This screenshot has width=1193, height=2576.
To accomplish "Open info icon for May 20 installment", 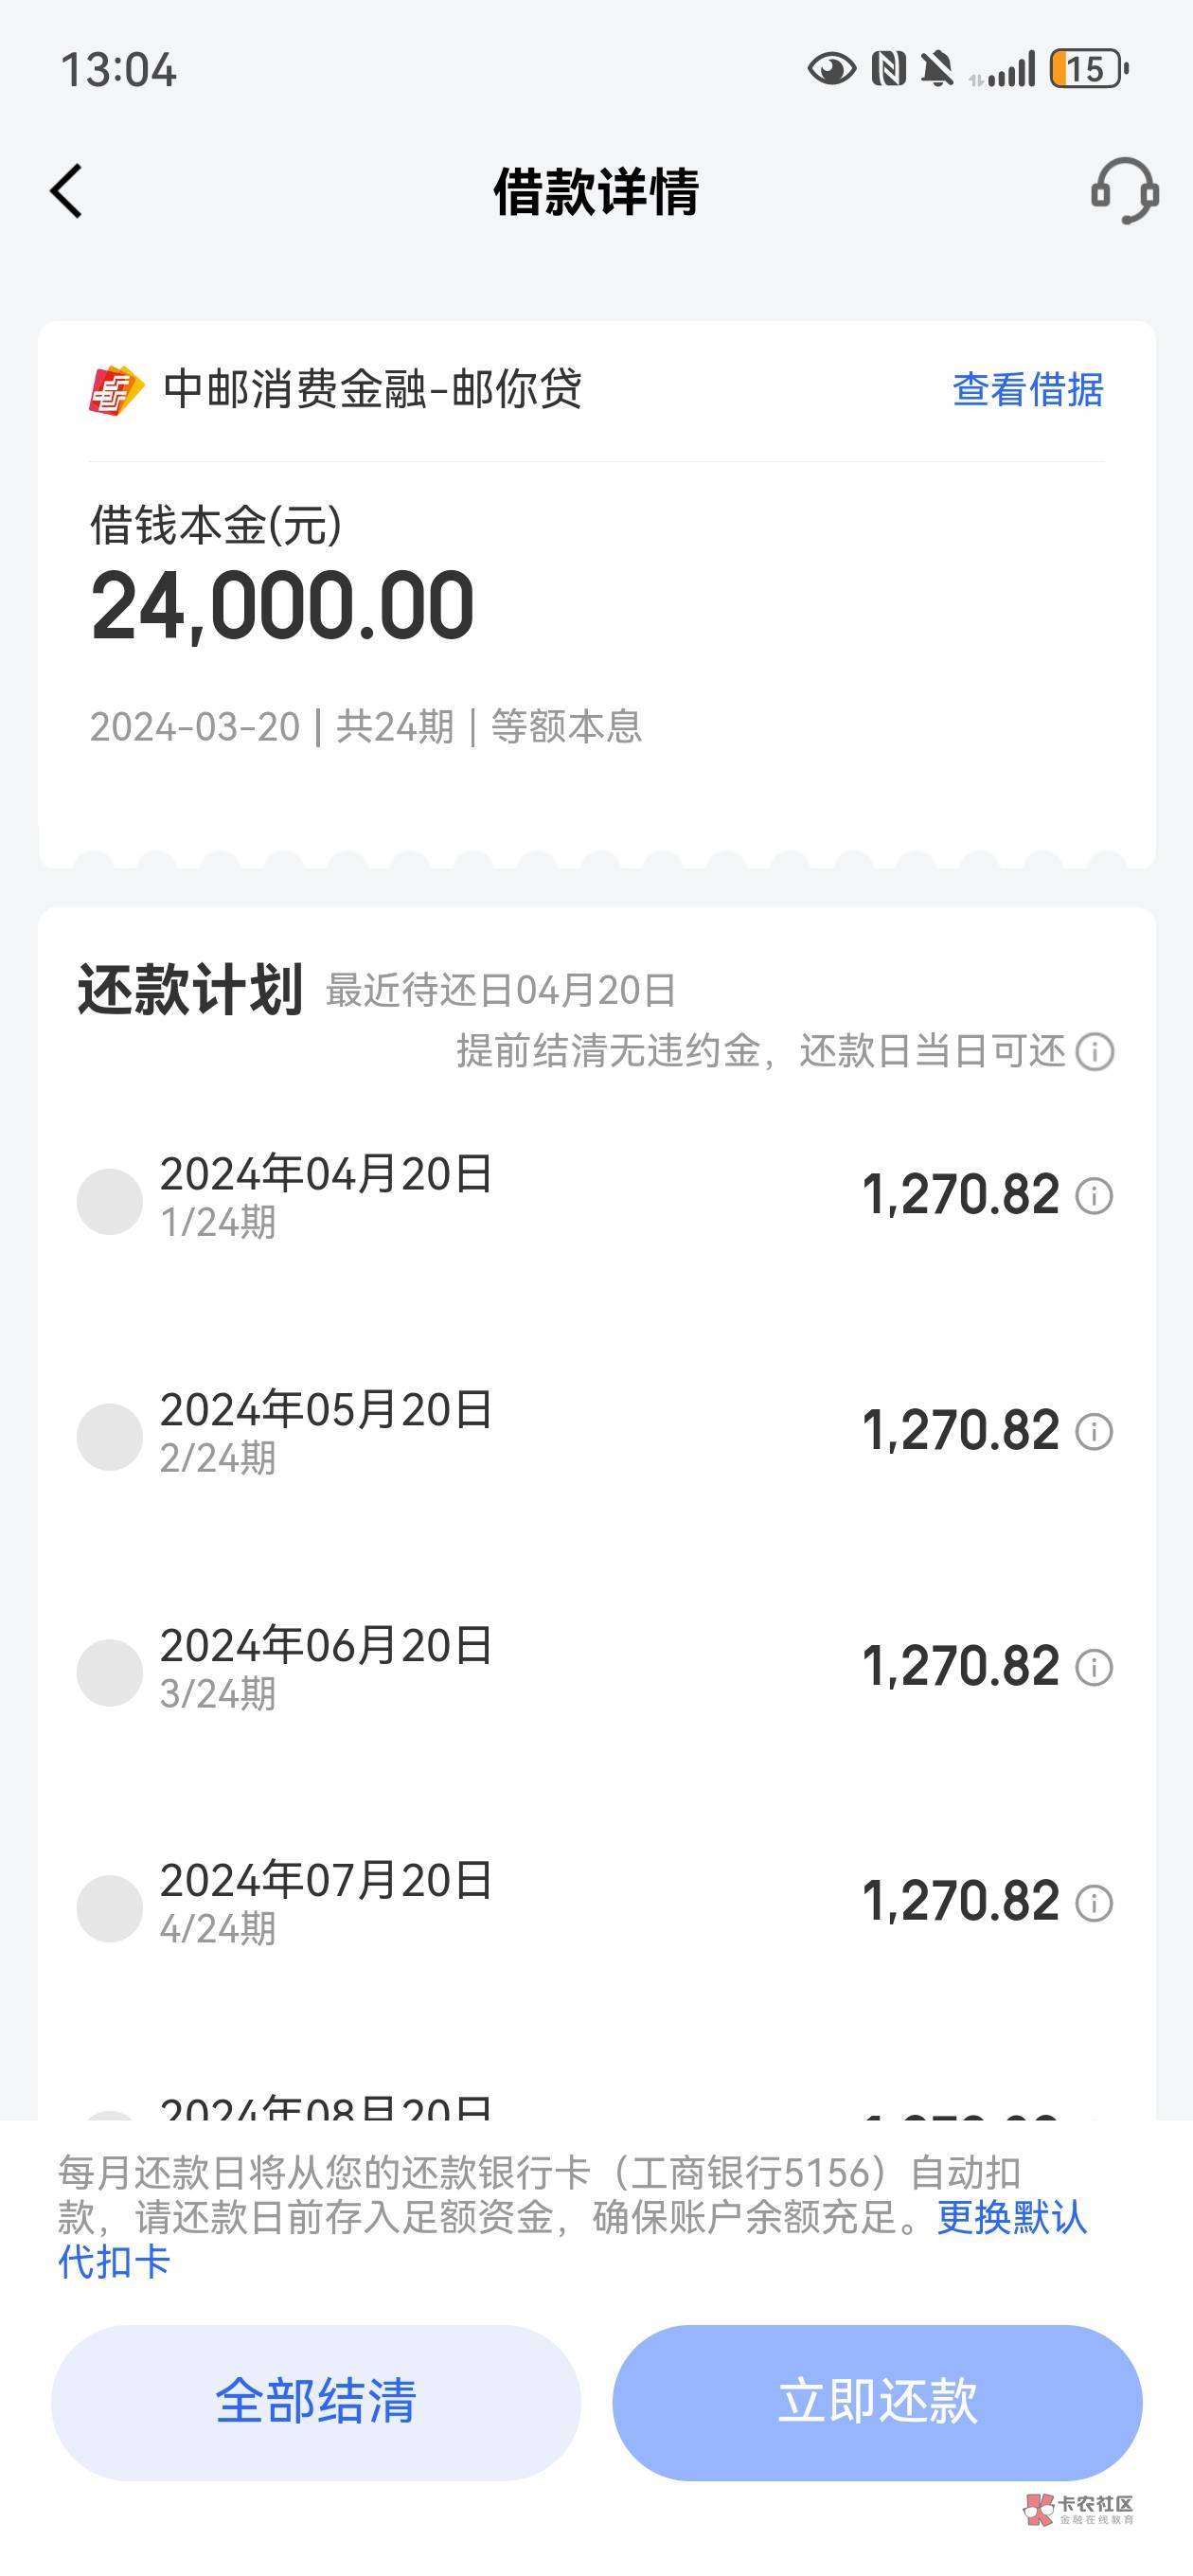I will (1094, 1432).
